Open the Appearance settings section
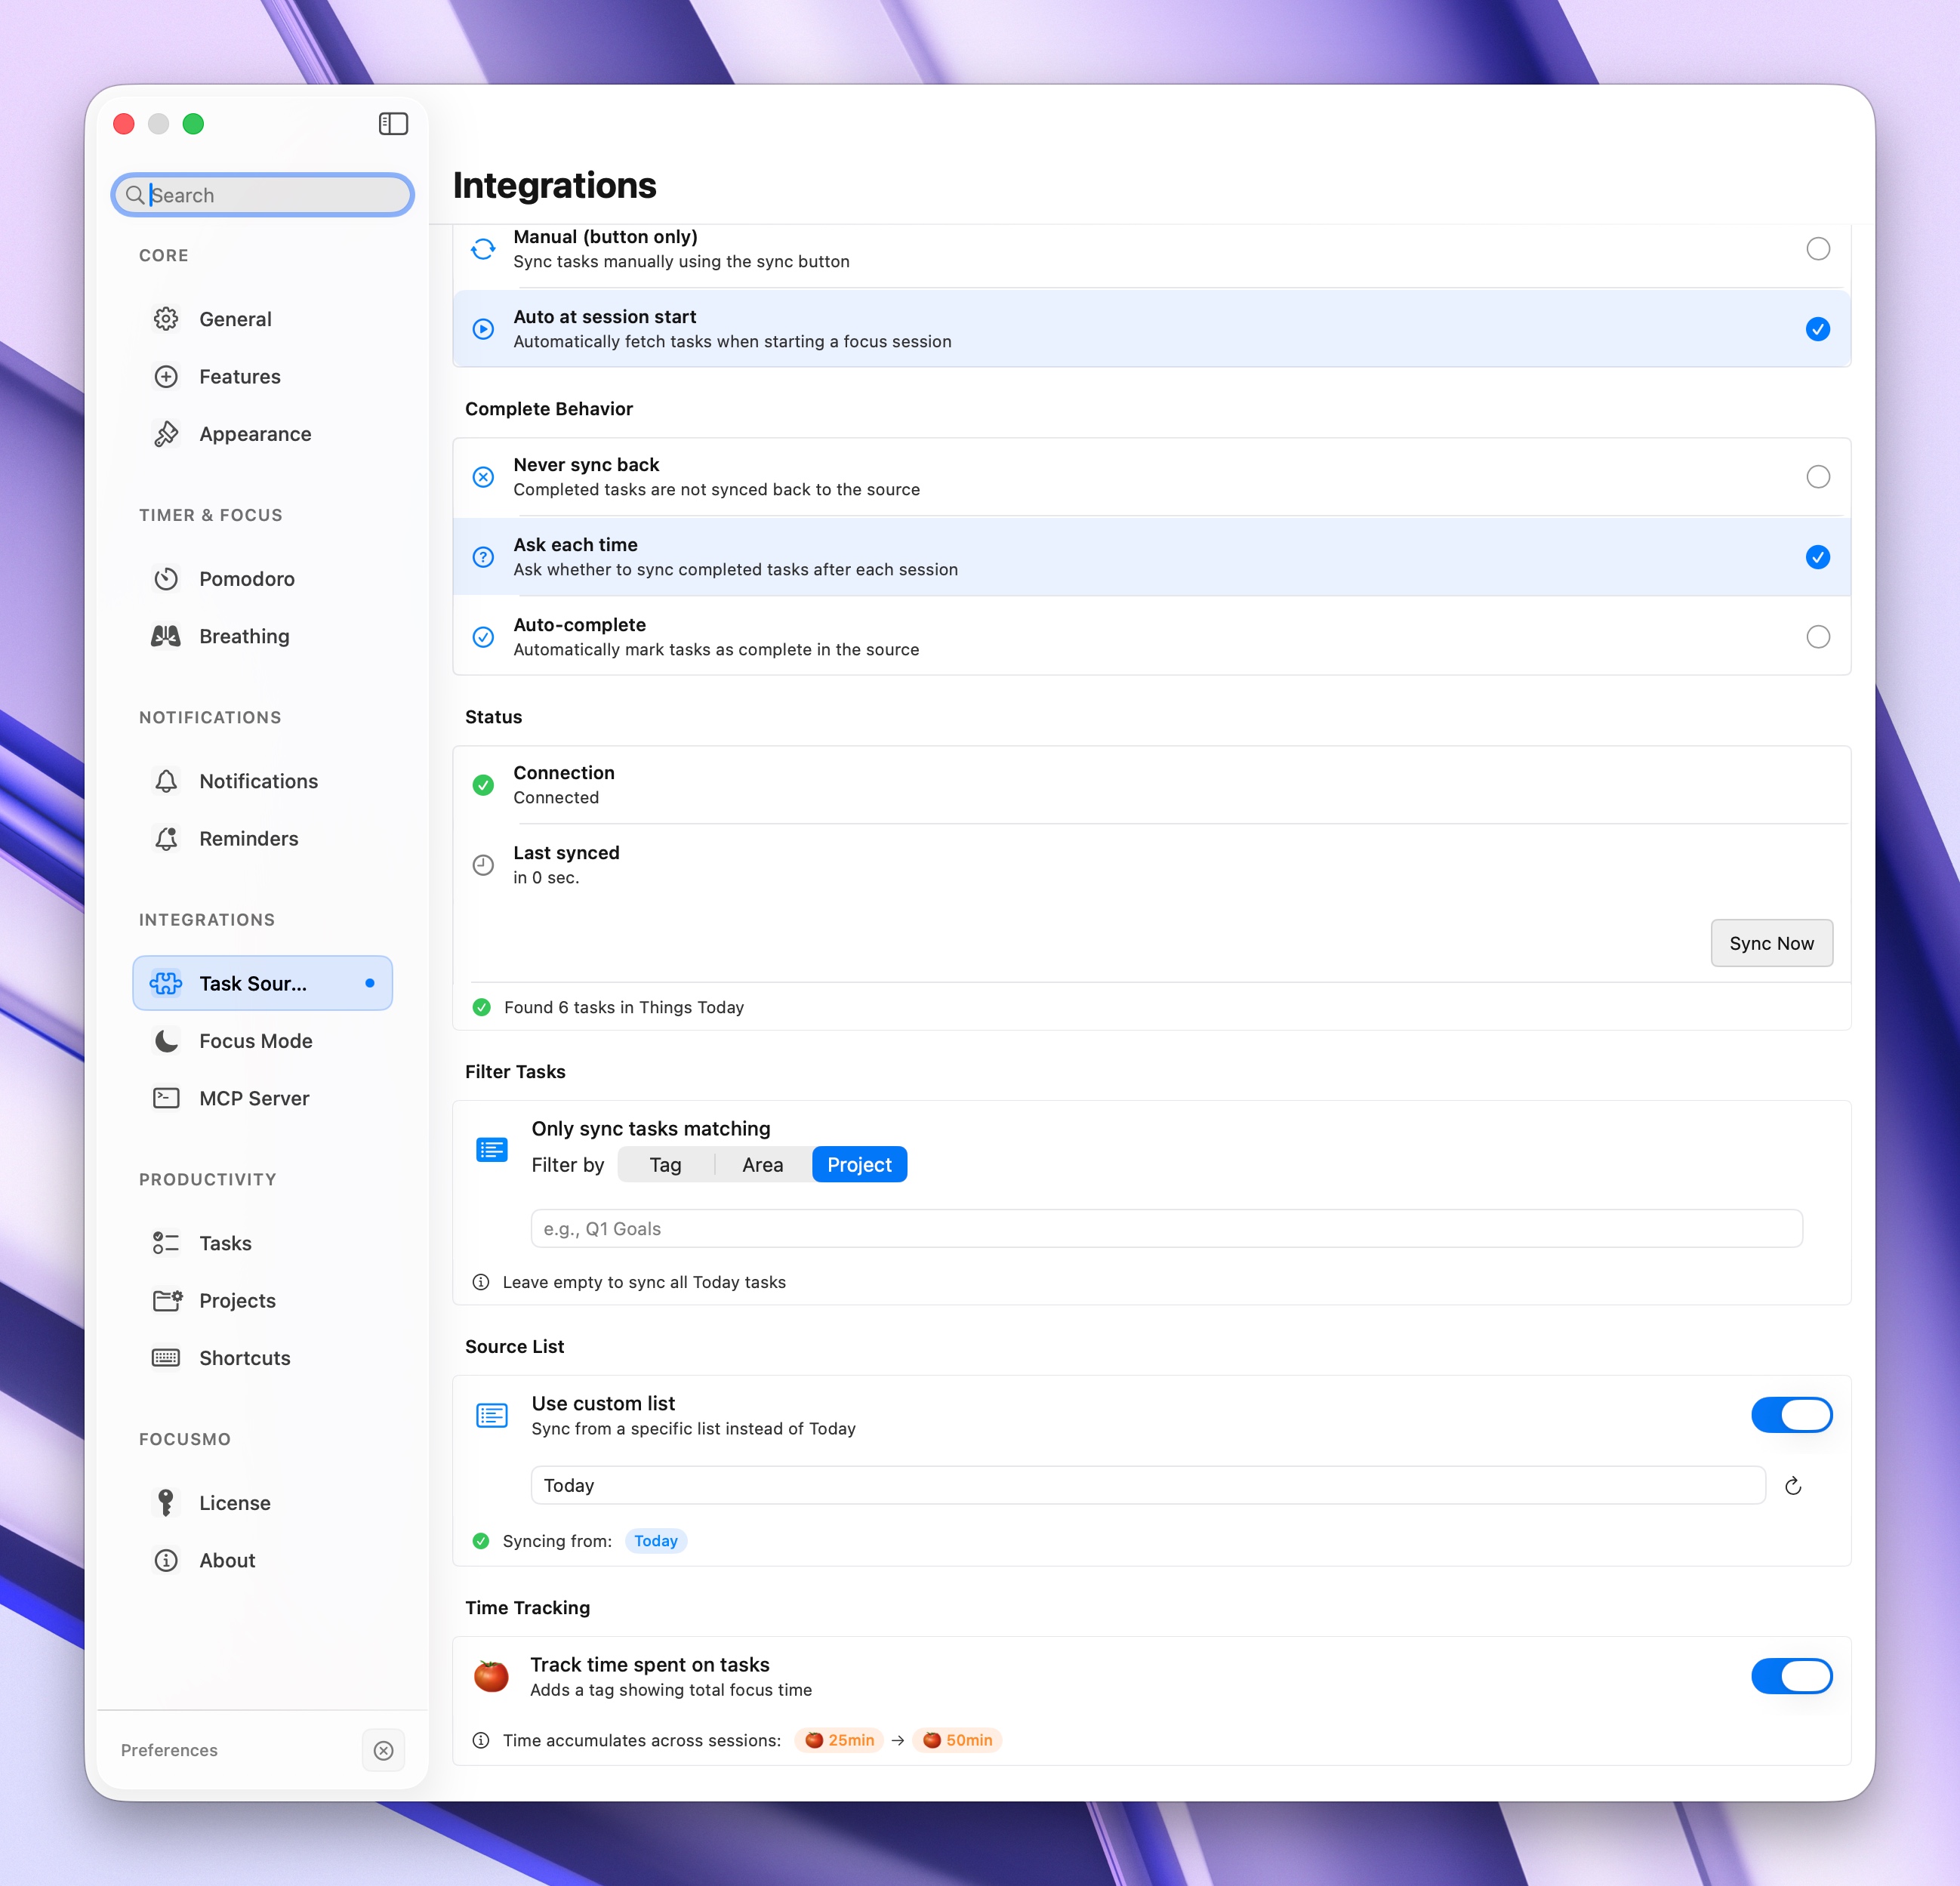The image size is (1960, 1886). [x=255, y=434]
